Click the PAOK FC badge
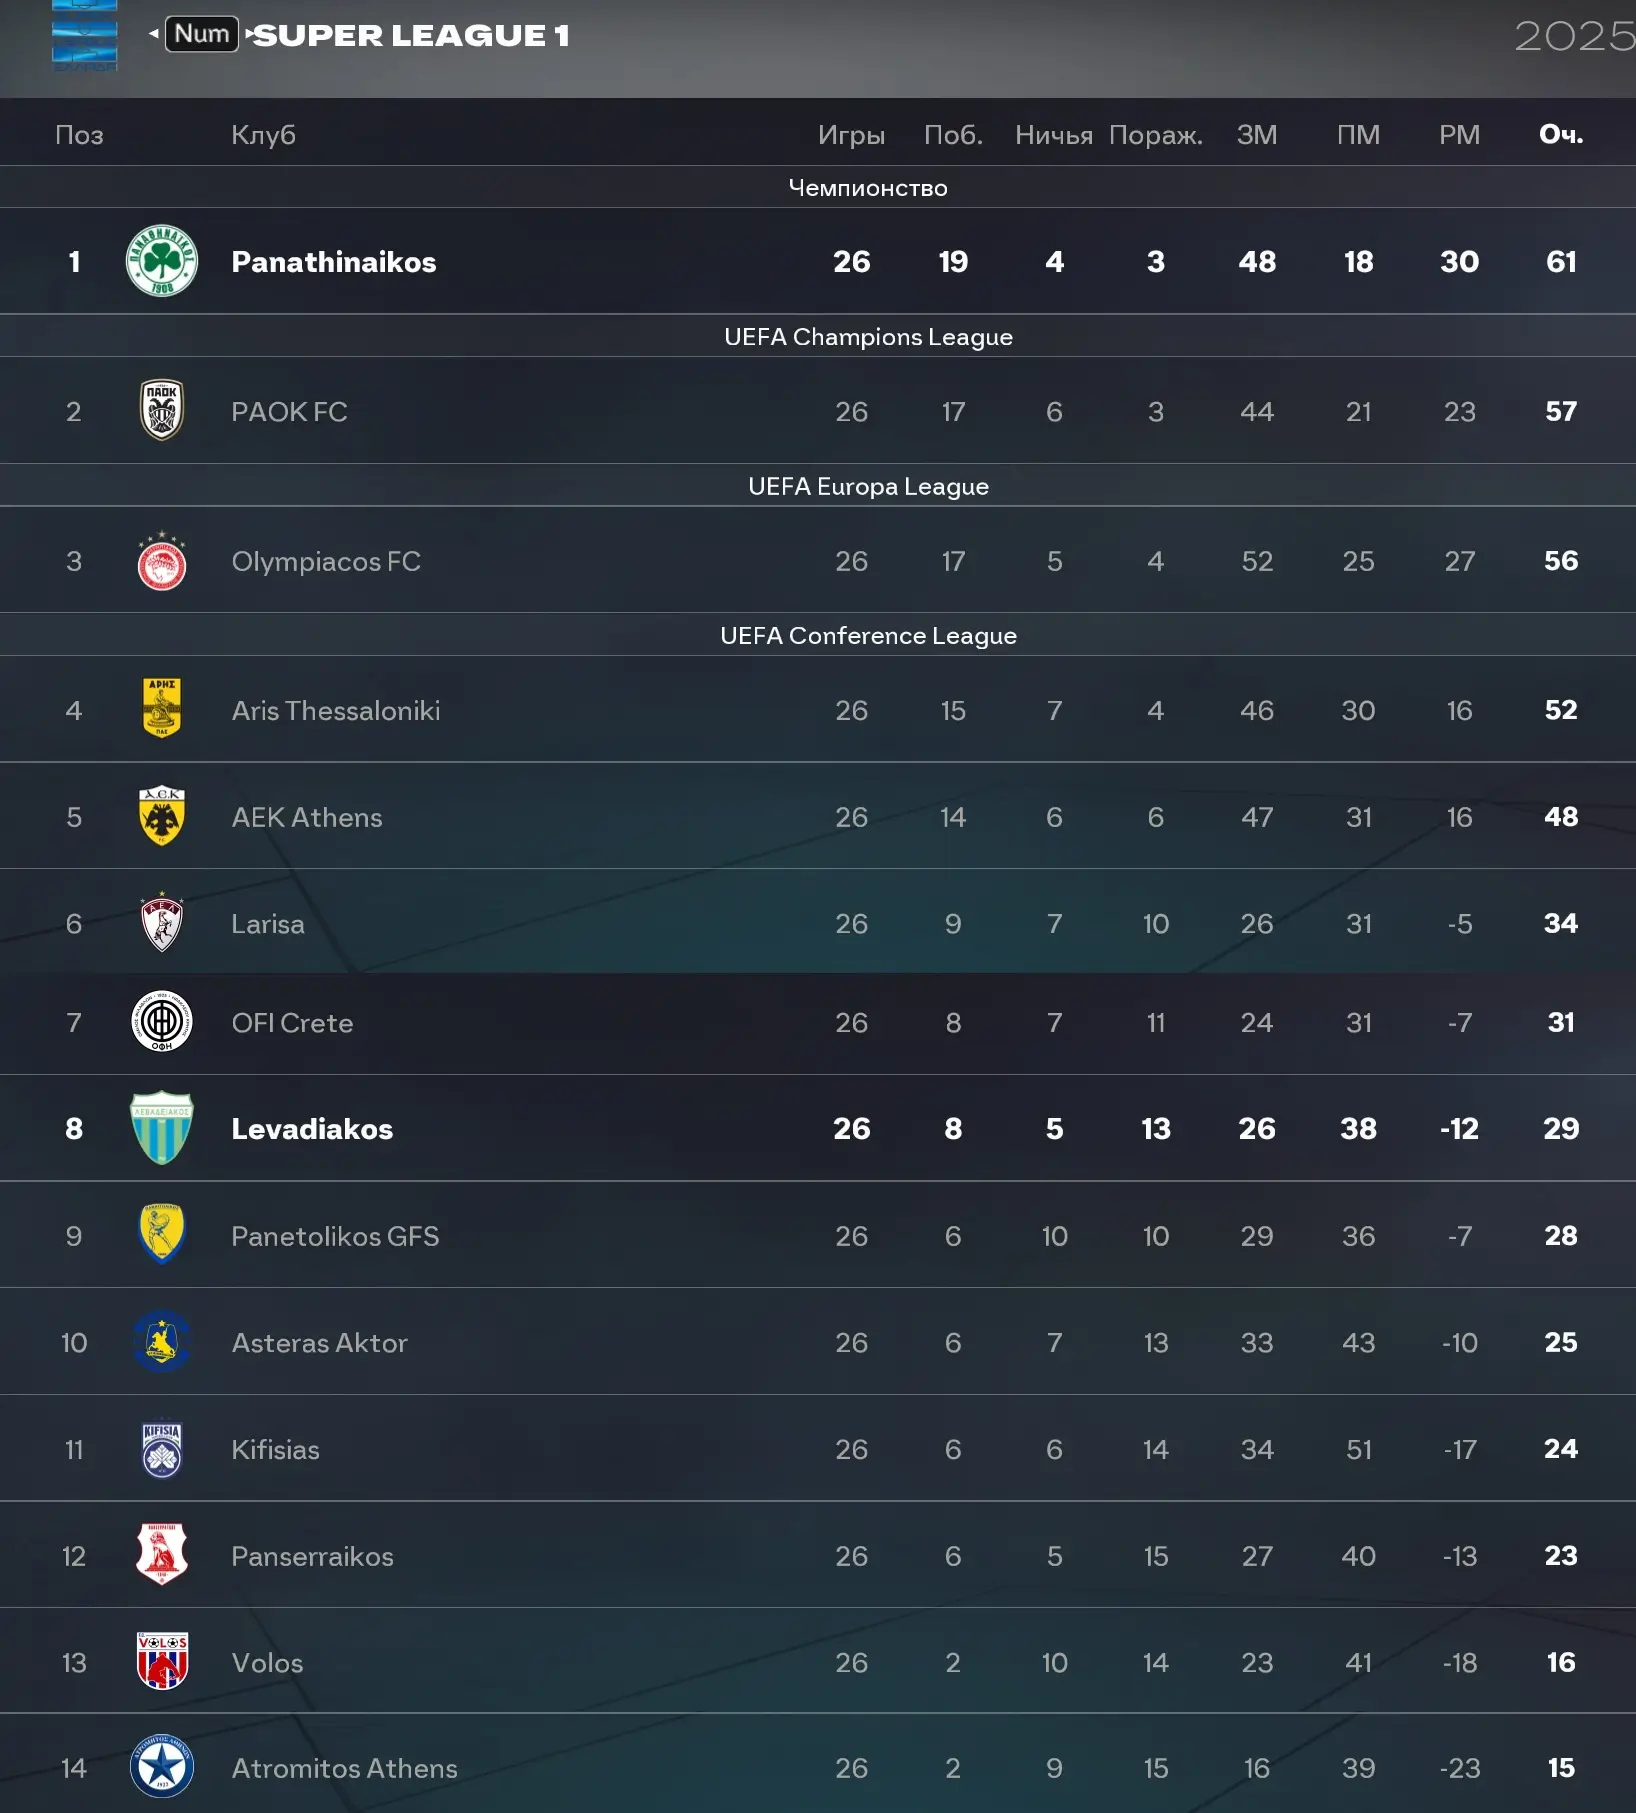 click(x=162, y=410)
